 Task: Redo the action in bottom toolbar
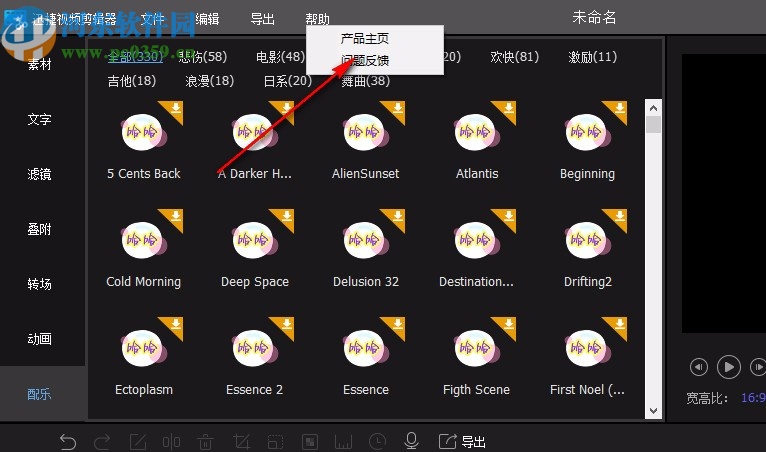click(102, 442)
